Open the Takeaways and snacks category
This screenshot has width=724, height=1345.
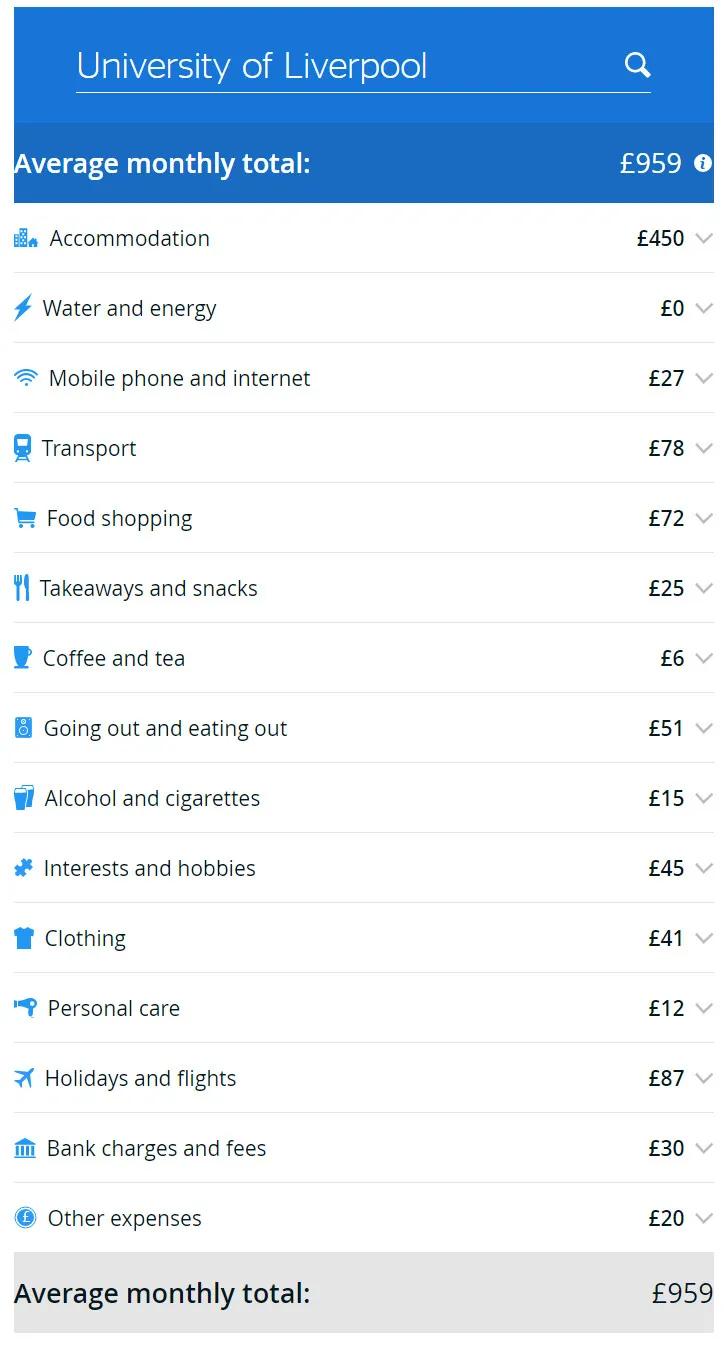click(149, 588)
